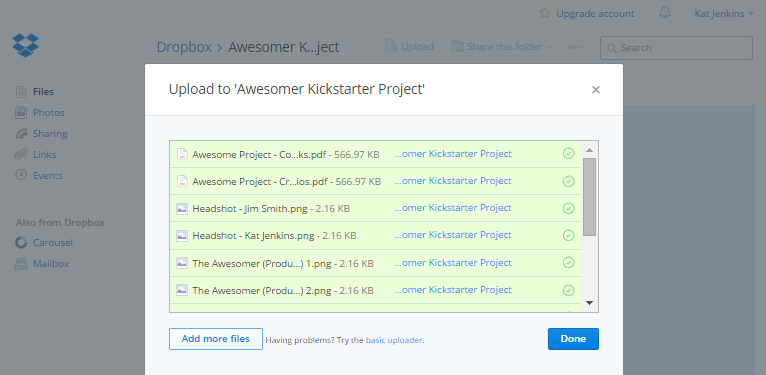Click the Upgrade account star icon
766x375 pixels.
pyautogui.click(x=545, y=13)
